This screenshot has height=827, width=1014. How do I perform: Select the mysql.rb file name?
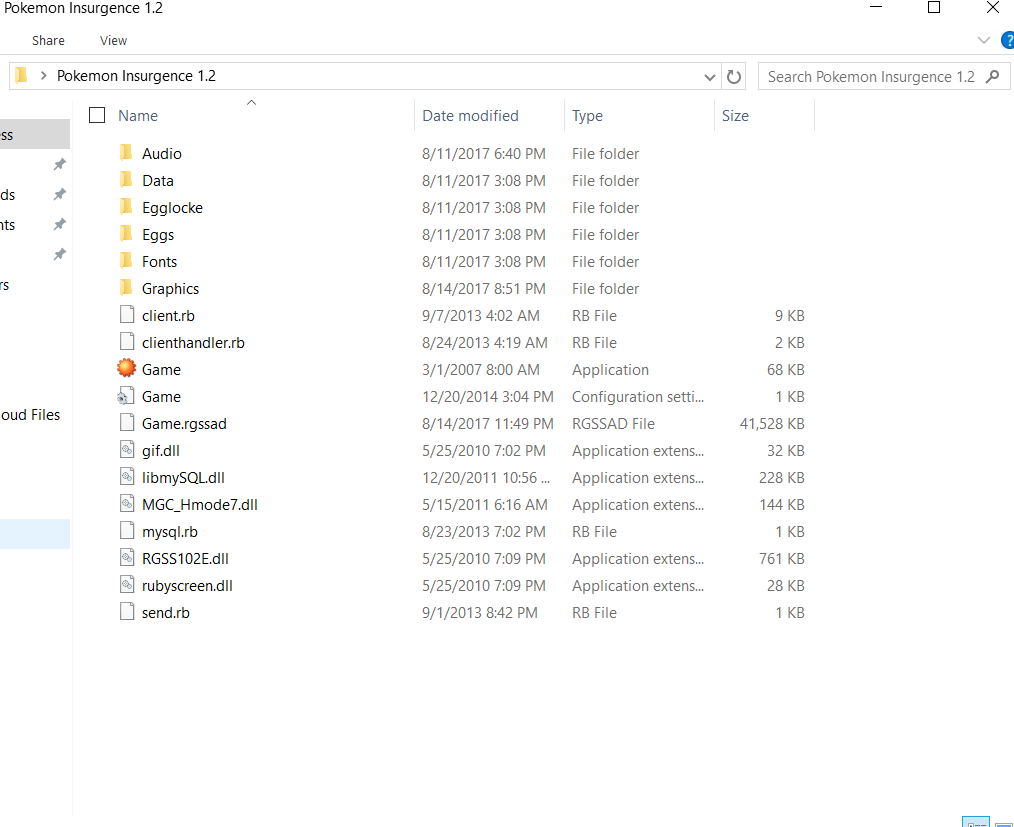[169, 532]
